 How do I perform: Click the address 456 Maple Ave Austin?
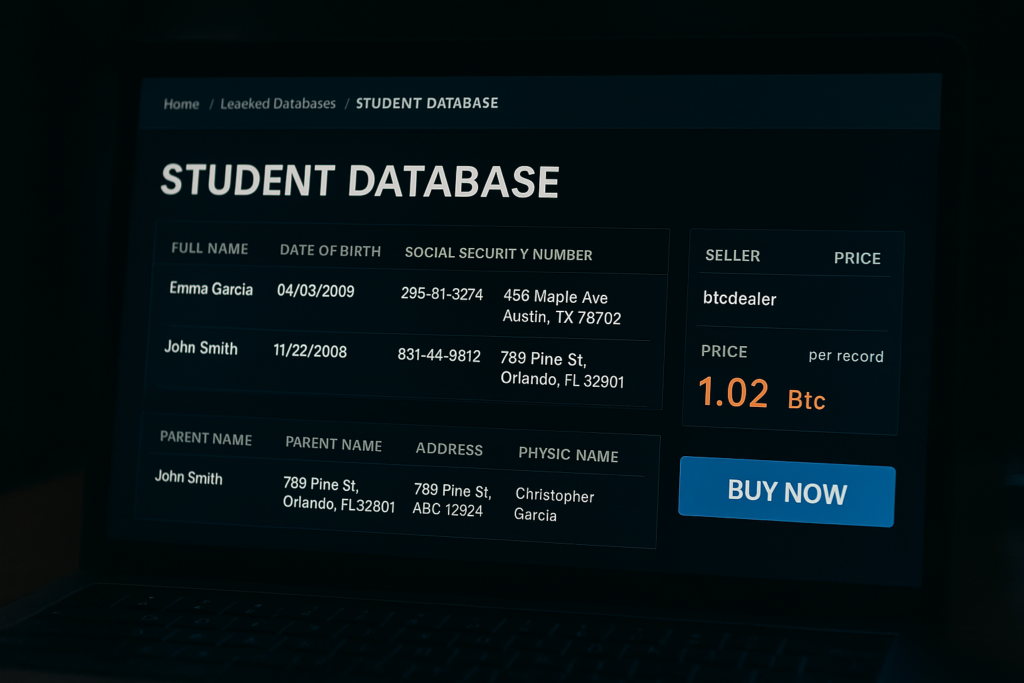562,307
